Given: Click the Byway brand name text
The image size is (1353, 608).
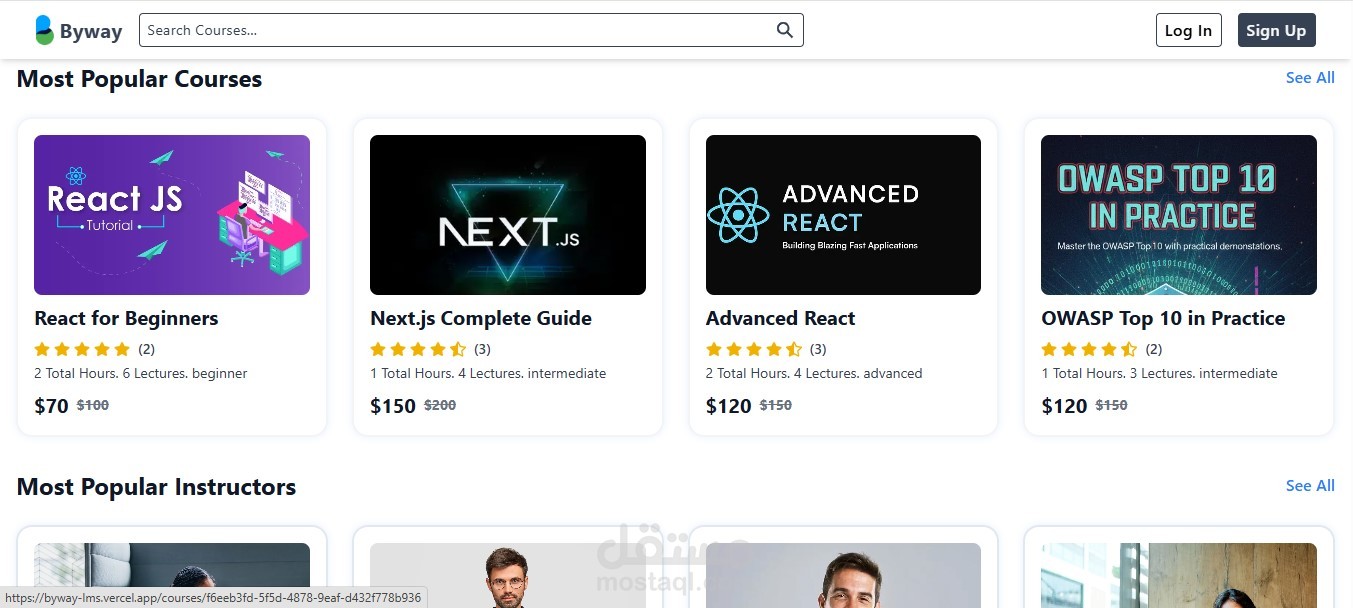Looking at the screenshot, I should pos(91,31).
